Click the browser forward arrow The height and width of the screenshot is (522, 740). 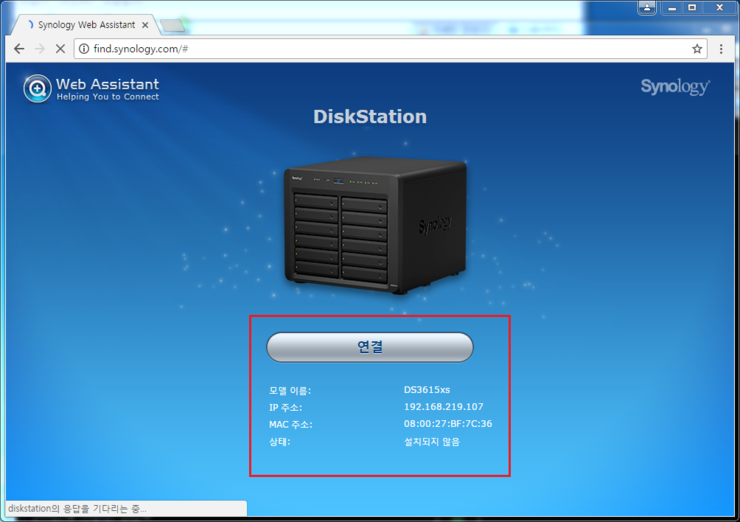click(x=40, y=49)
